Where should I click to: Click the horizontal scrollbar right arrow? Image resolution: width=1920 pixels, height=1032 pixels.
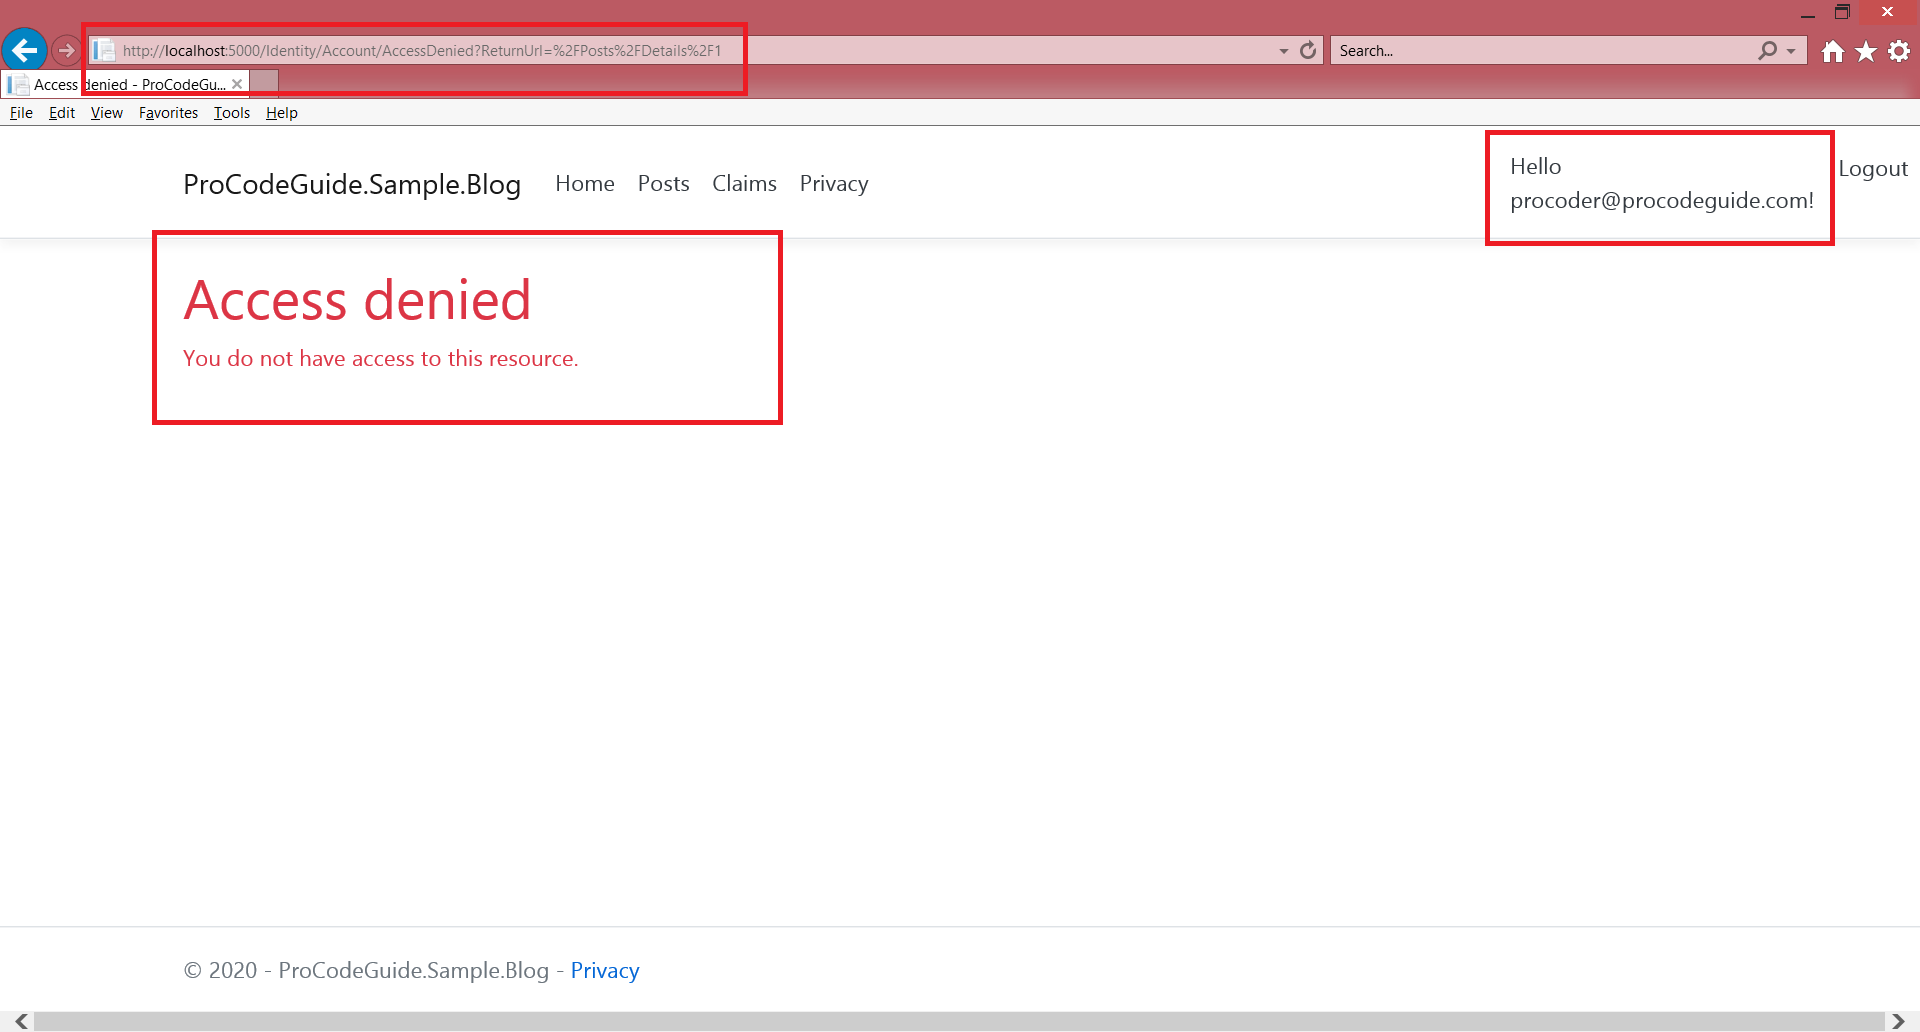click(x=1898, y=1021)
